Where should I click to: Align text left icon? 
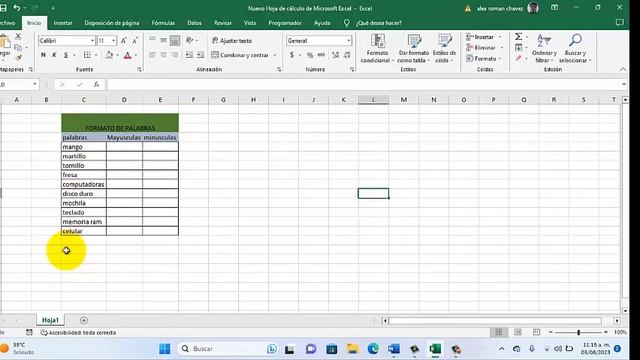(152, 55)
